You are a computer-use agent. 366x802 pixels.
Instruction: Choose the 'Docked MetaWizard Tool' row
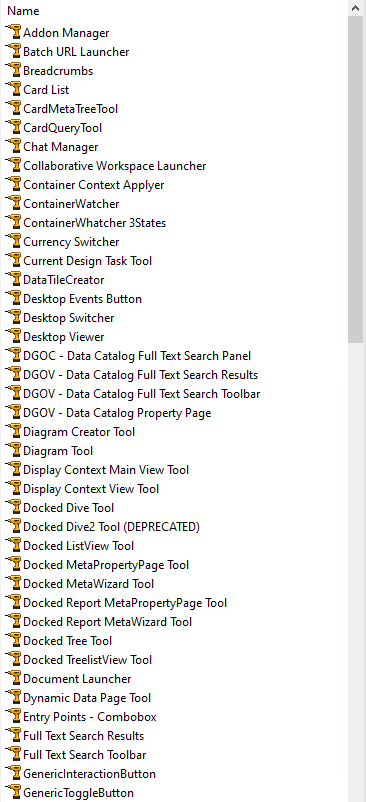tap(89, 584)
